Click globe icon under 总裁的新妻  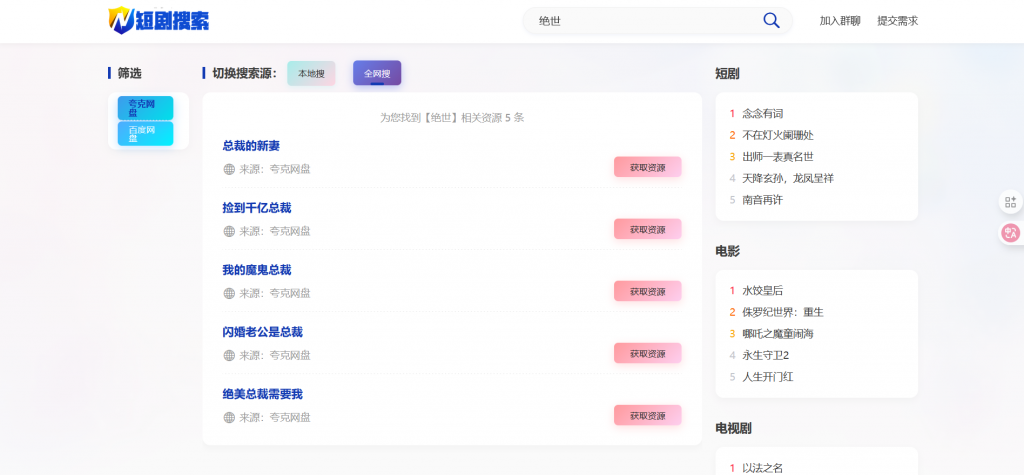click(x=229, y=169)
